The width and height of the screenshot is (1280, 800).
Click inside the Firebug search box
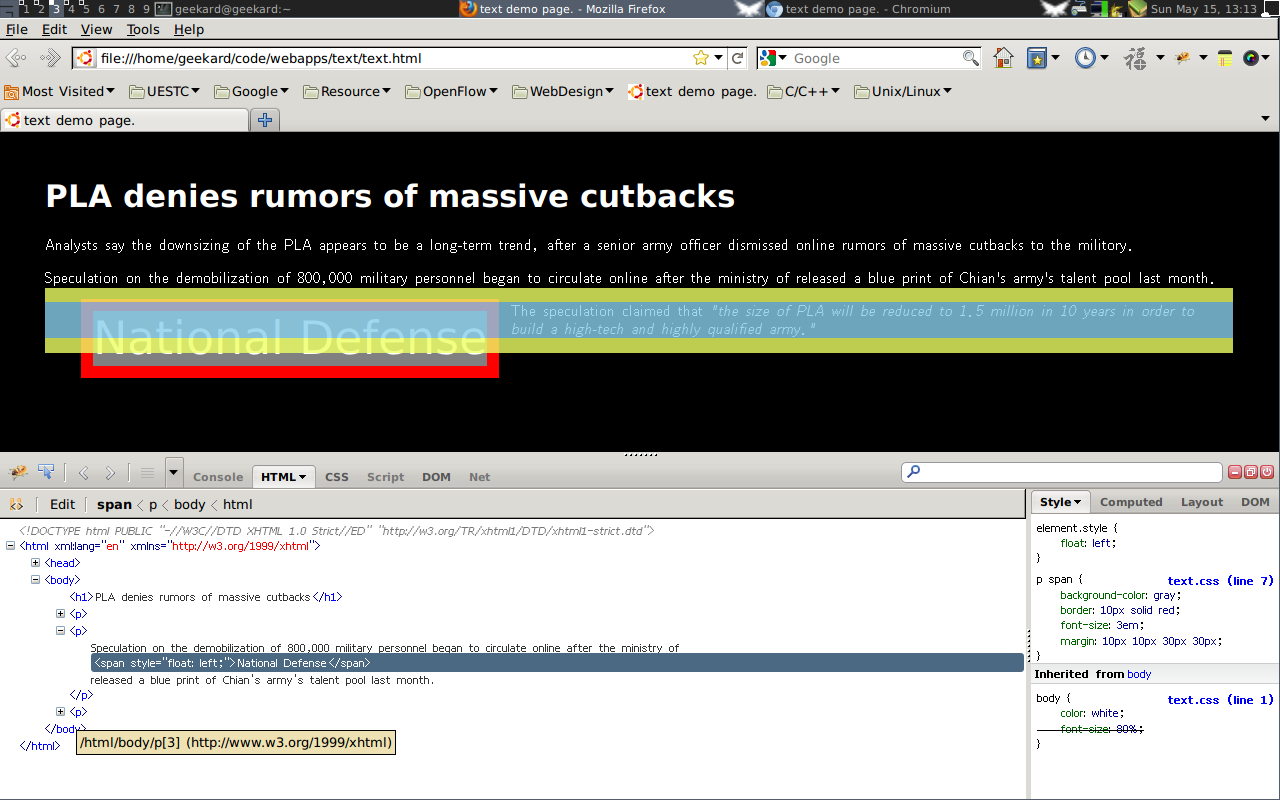[x=1065, y=472]
